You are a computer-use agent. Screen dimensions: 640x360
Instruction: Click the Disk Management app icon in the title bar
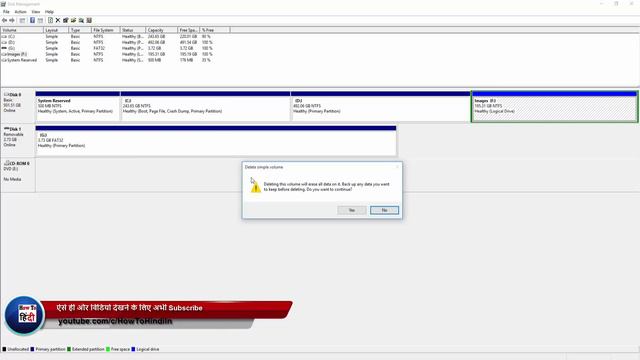3,4
